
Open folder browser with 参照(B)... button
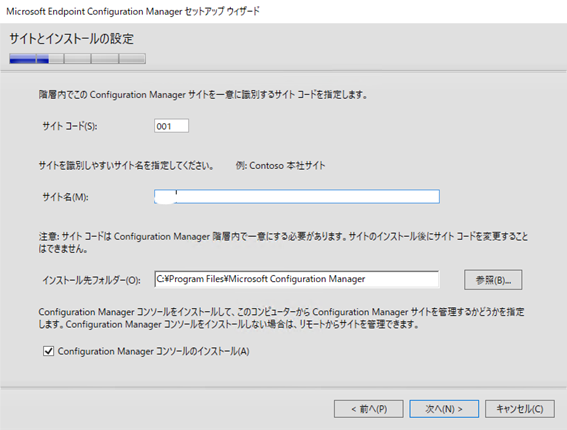[493, 280]
